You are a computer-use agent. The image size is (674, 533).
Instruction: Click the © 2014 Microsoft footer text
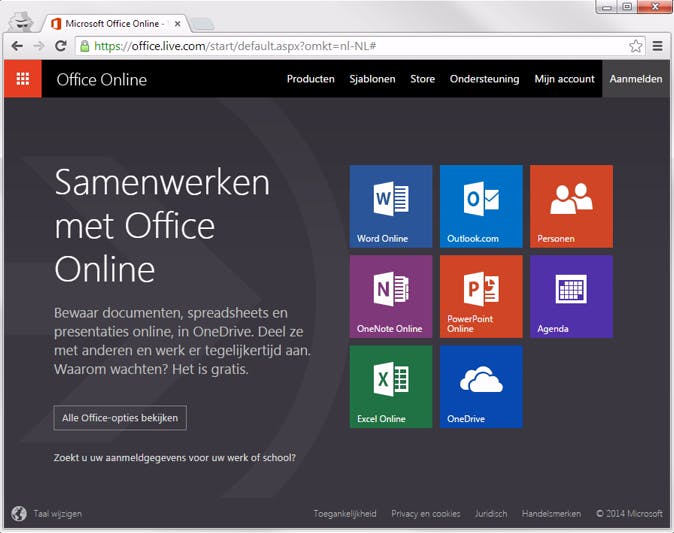click(x=629, y=514)
